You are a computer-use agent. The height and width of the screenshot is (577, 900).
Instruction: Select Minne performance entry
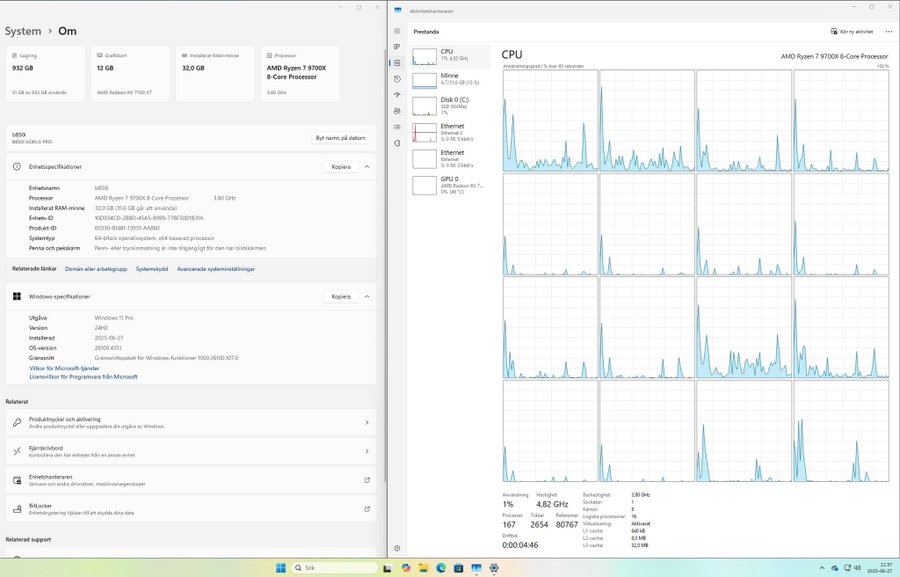[x=451, y=80]
